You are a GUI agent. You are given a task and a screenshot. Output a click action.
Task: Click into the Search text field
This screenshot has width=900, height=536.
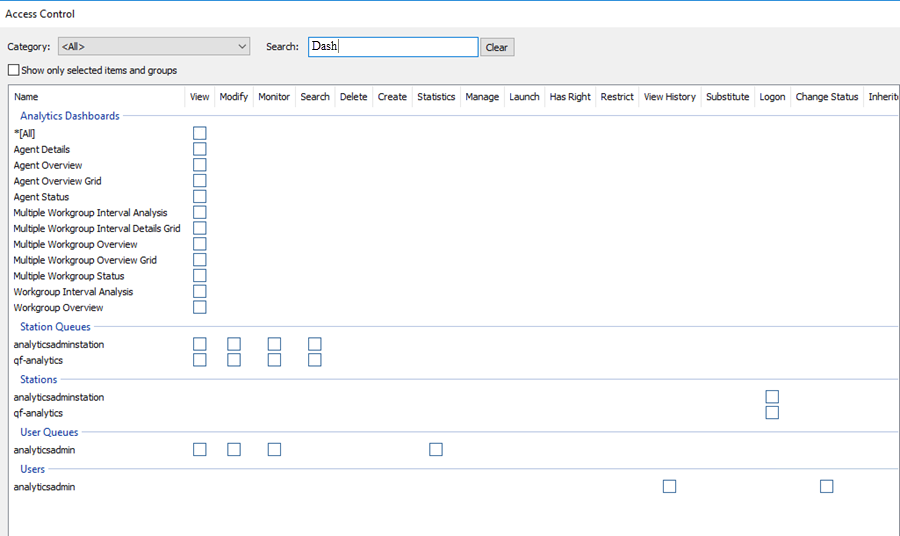[392, 47]
